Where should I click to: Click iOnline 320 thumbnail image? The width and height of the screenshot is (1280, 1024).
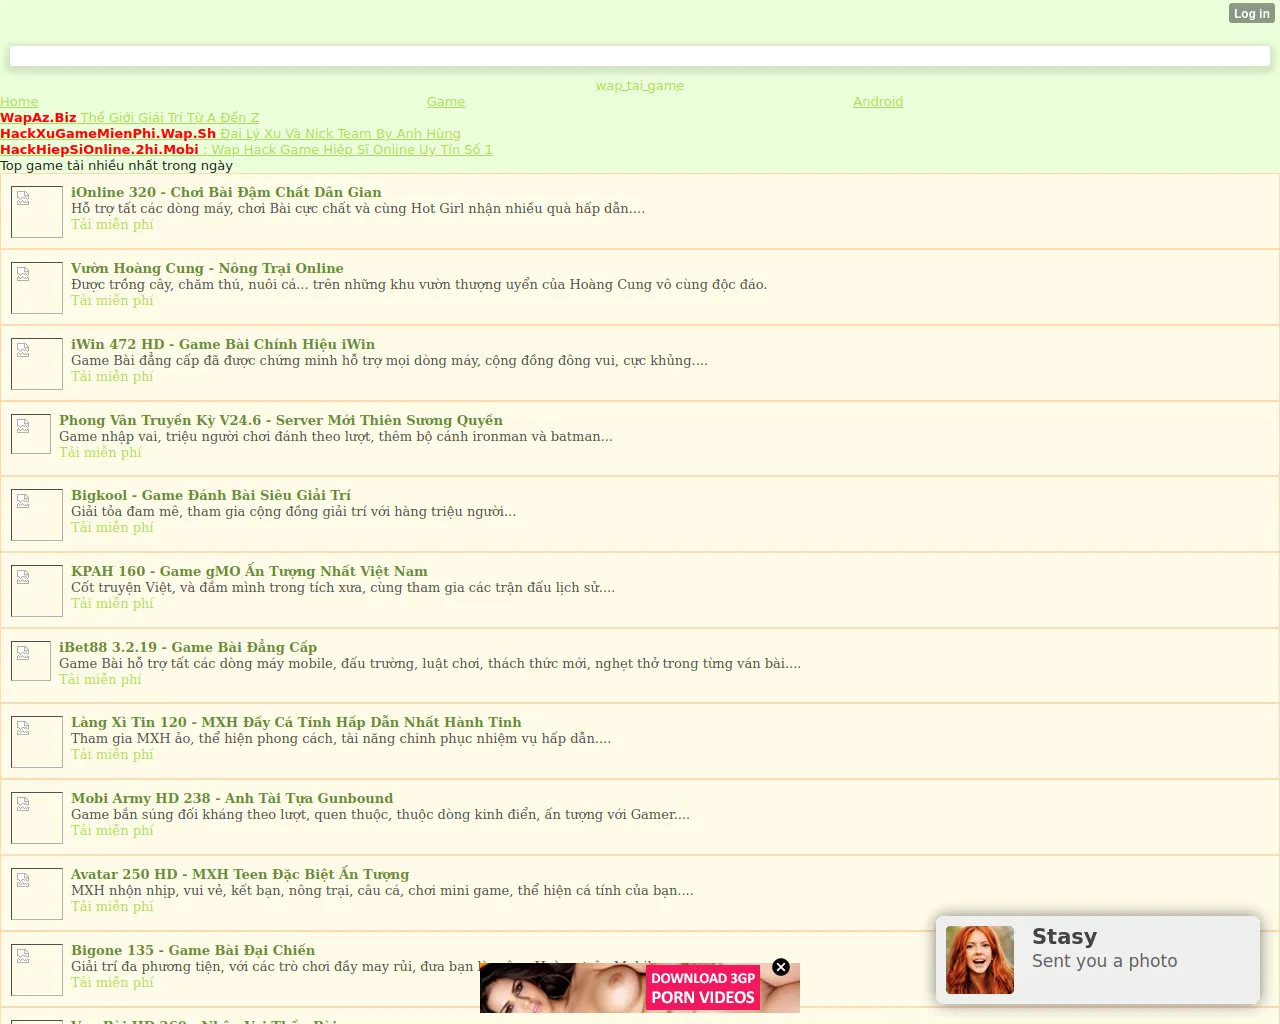37,212
